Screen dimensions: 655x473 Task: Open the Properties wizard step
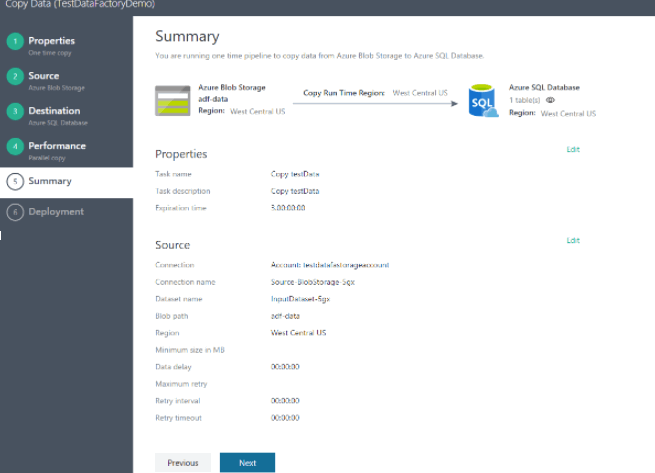(x=66, y=46)
